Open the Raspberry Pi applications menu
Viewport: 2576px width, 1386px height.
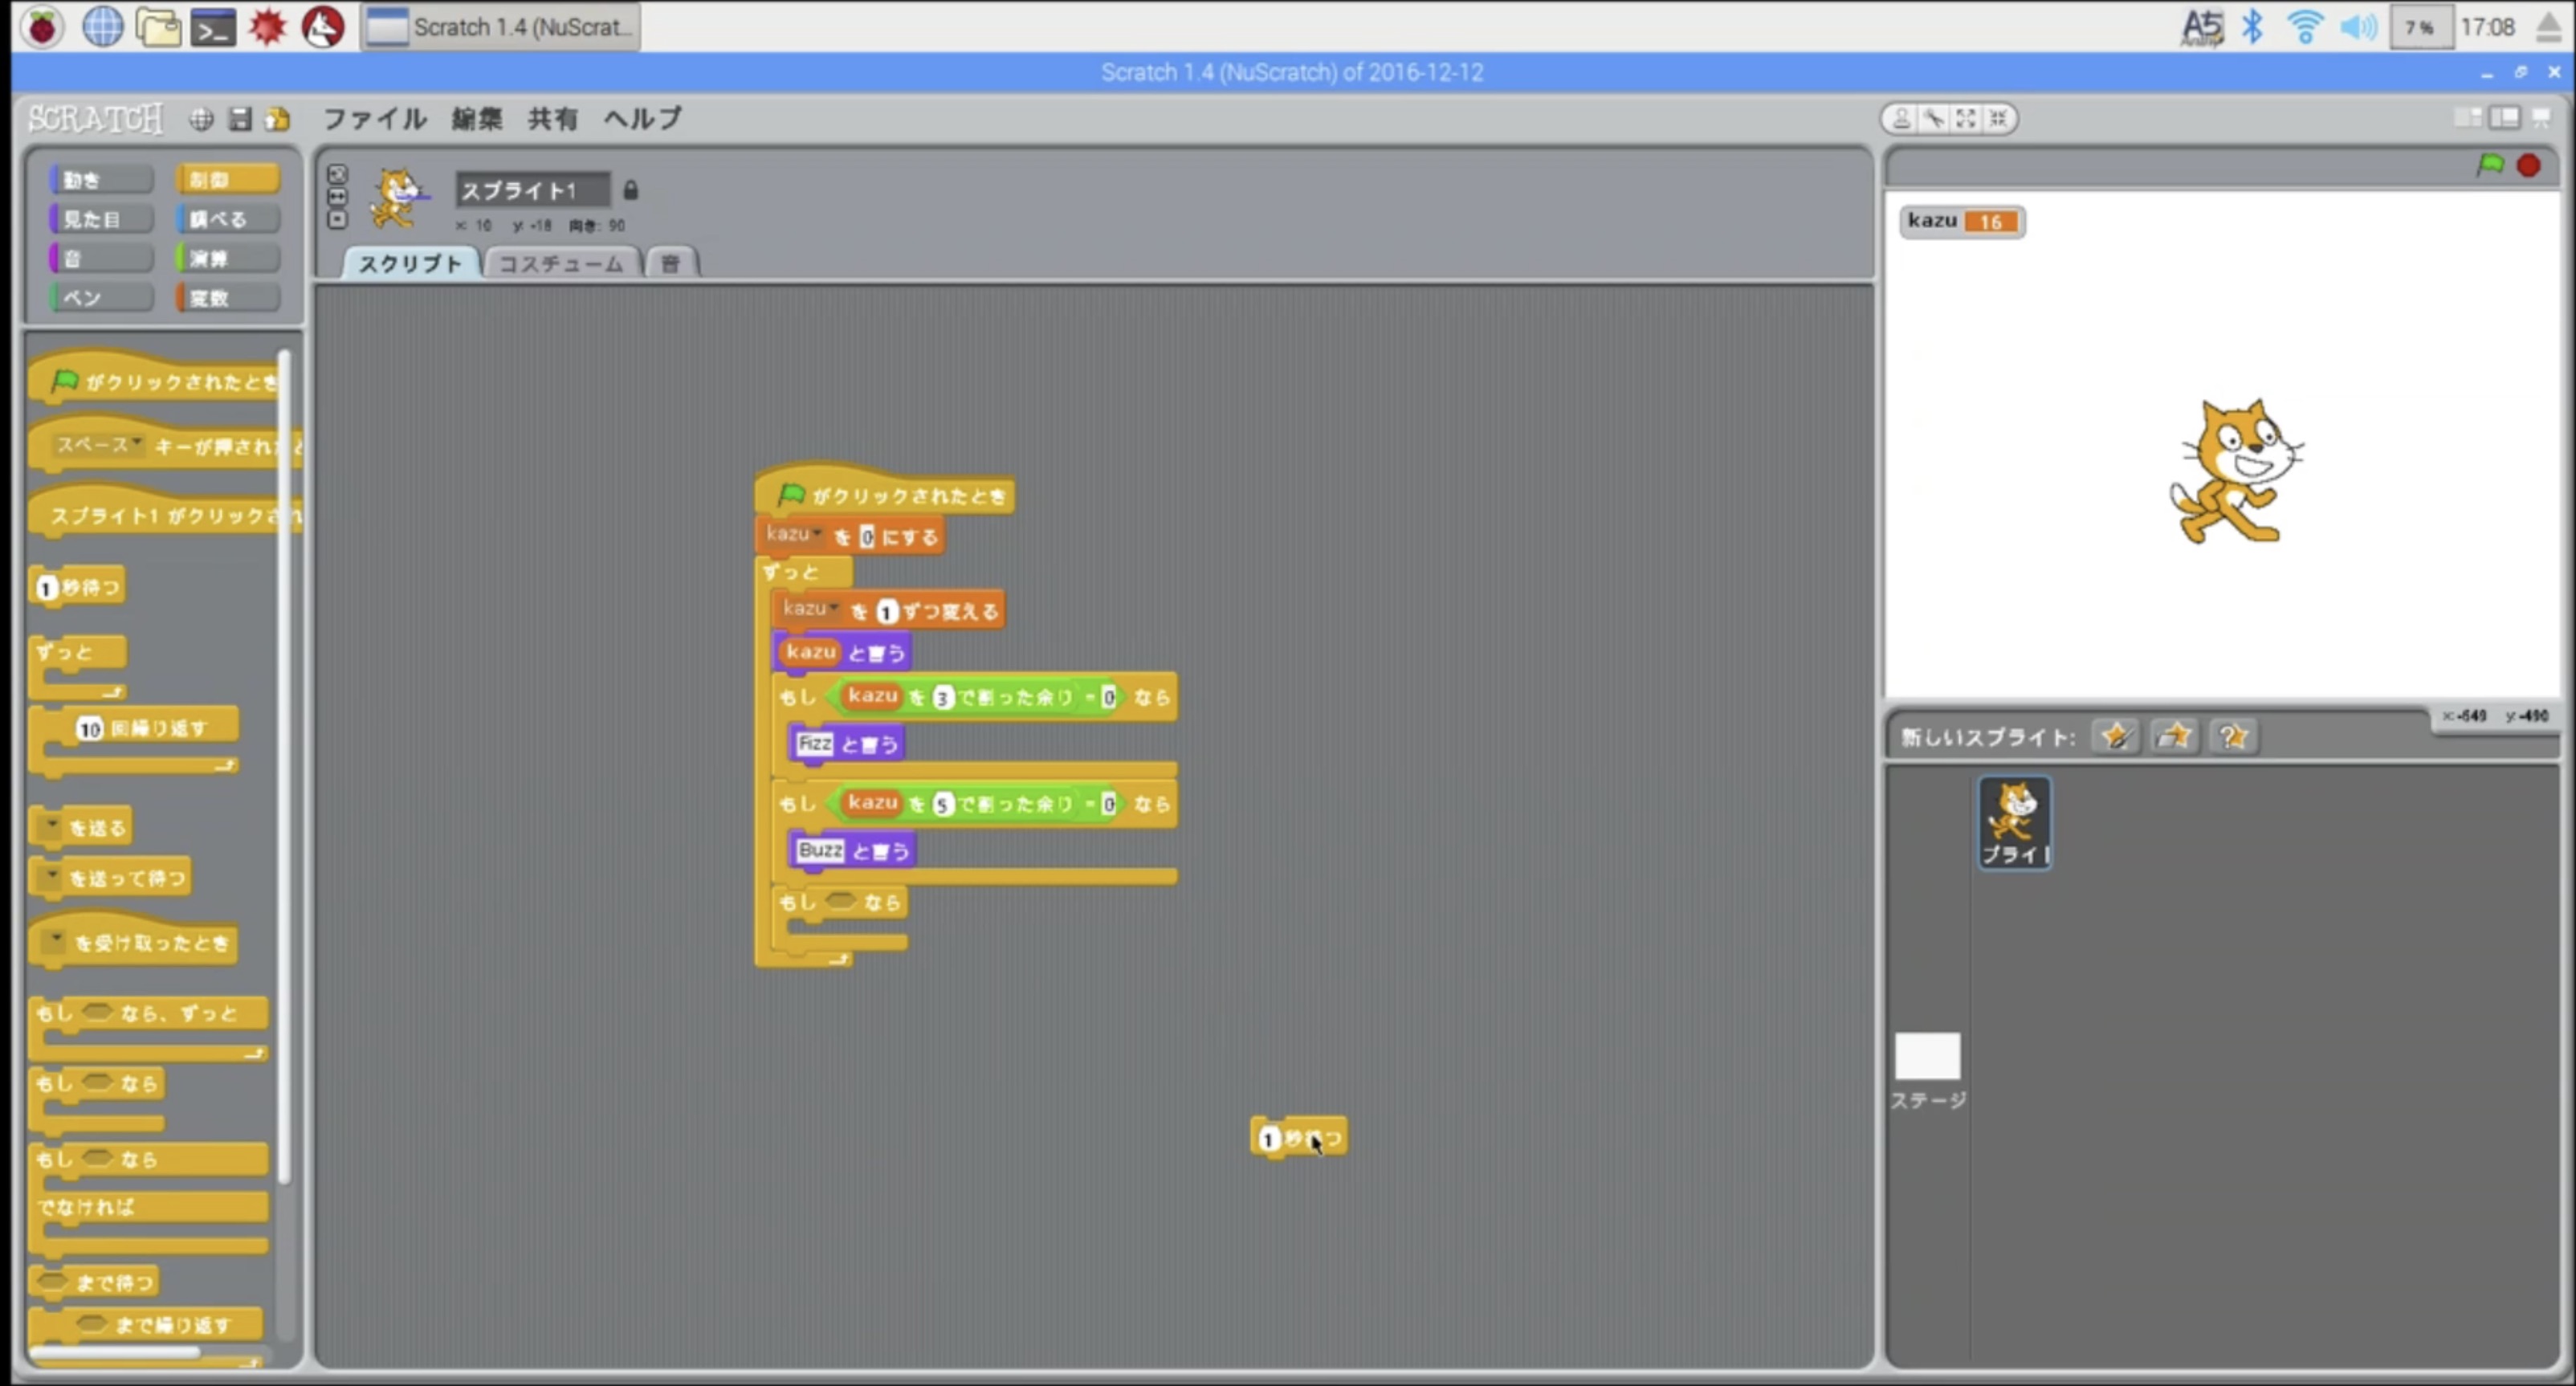pyautogui.click(x=42, y=27)
